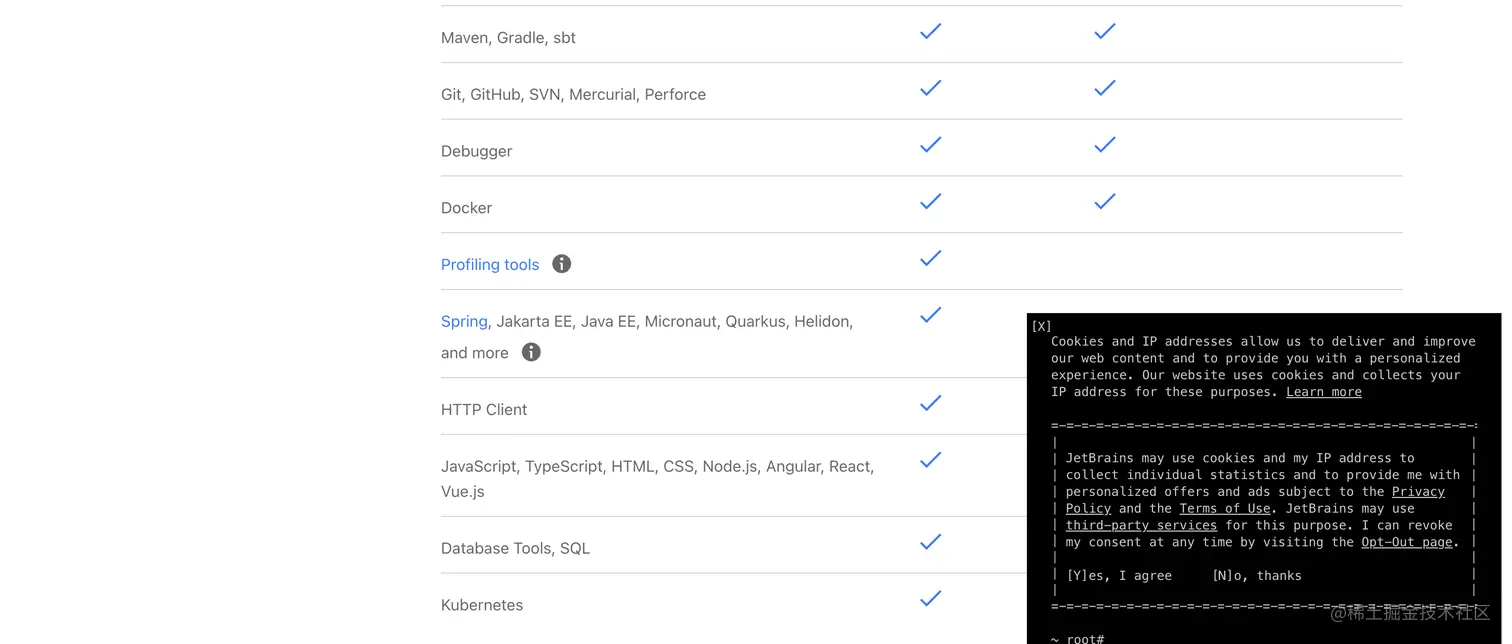The height and width of the screenshot is (644, 1512).
Task: Click the checkmark in the HTTP Client row
Action: pyautogui.click(x=930, y=403)
